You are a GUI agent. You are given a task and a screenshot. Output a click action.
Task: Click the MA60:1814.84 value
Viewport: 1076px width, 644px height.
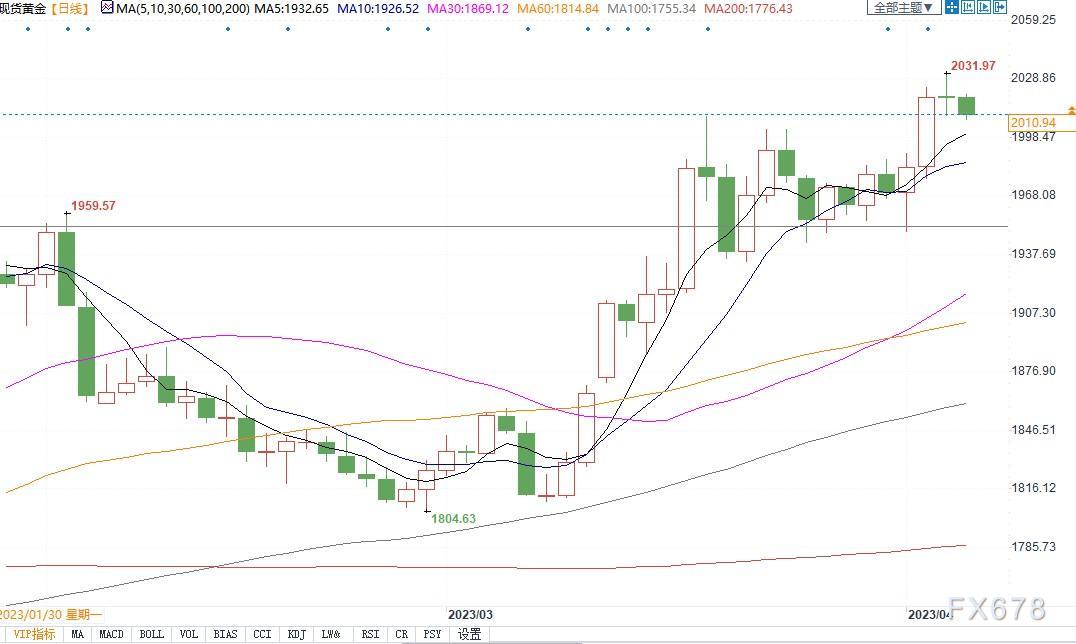[x=558, y=9]
